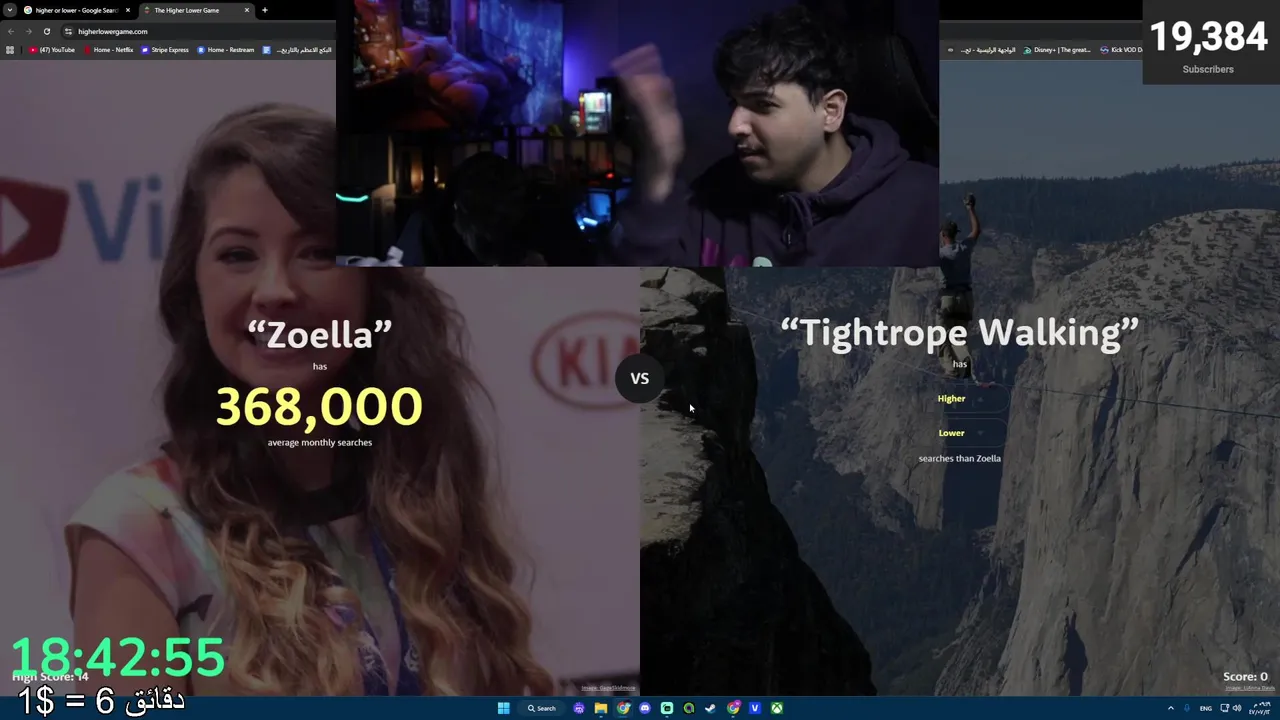The image size is (1280, 720).
Task: Open the purple app icon after Search
Action: point(579,708)
